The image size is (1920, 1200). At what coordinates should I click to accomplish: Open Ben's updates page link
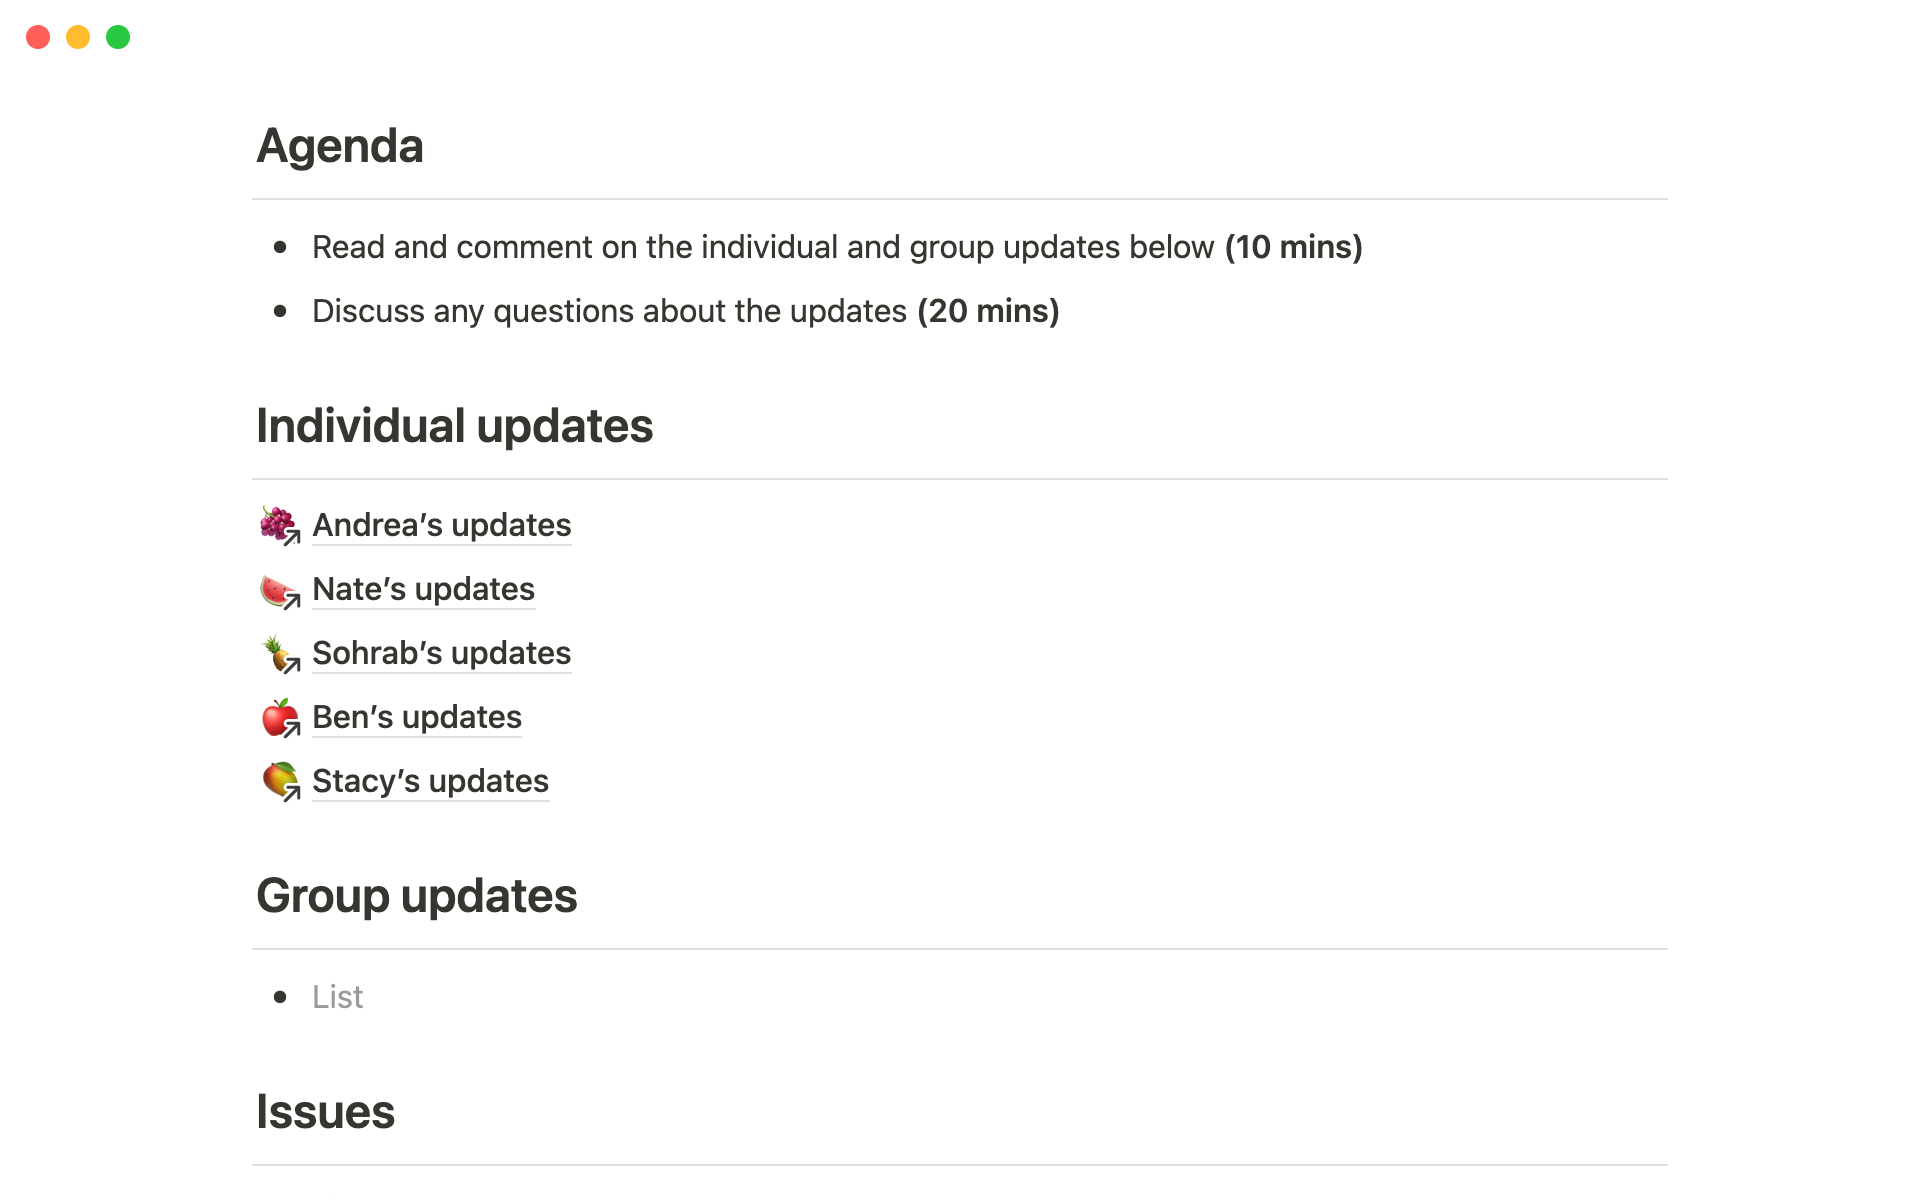(x=416, y=717)
